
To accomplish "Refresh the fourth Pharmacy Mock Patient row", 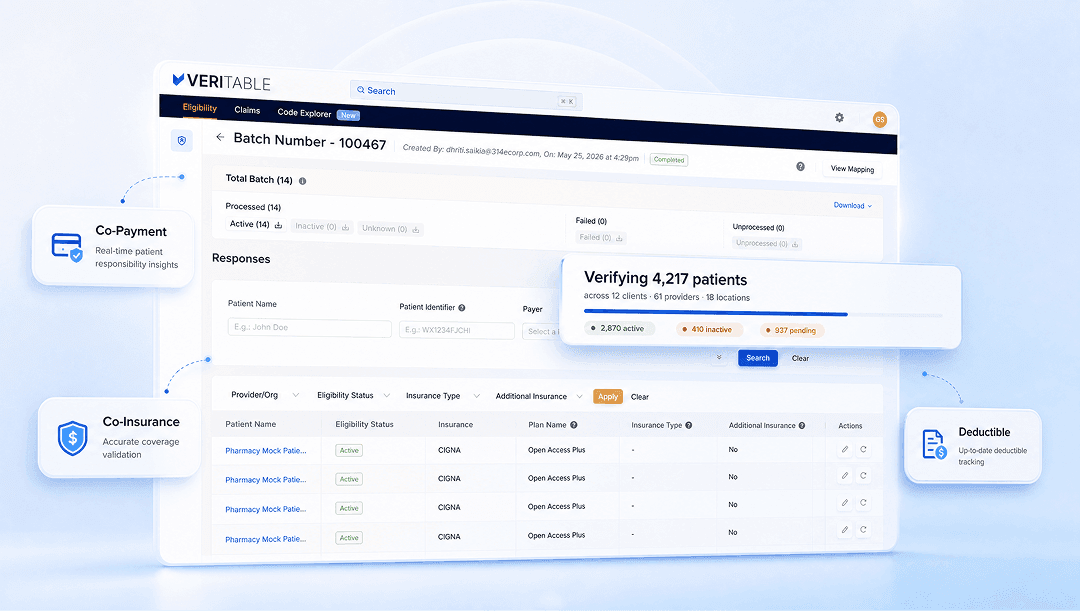I will (x=863, y=530).
